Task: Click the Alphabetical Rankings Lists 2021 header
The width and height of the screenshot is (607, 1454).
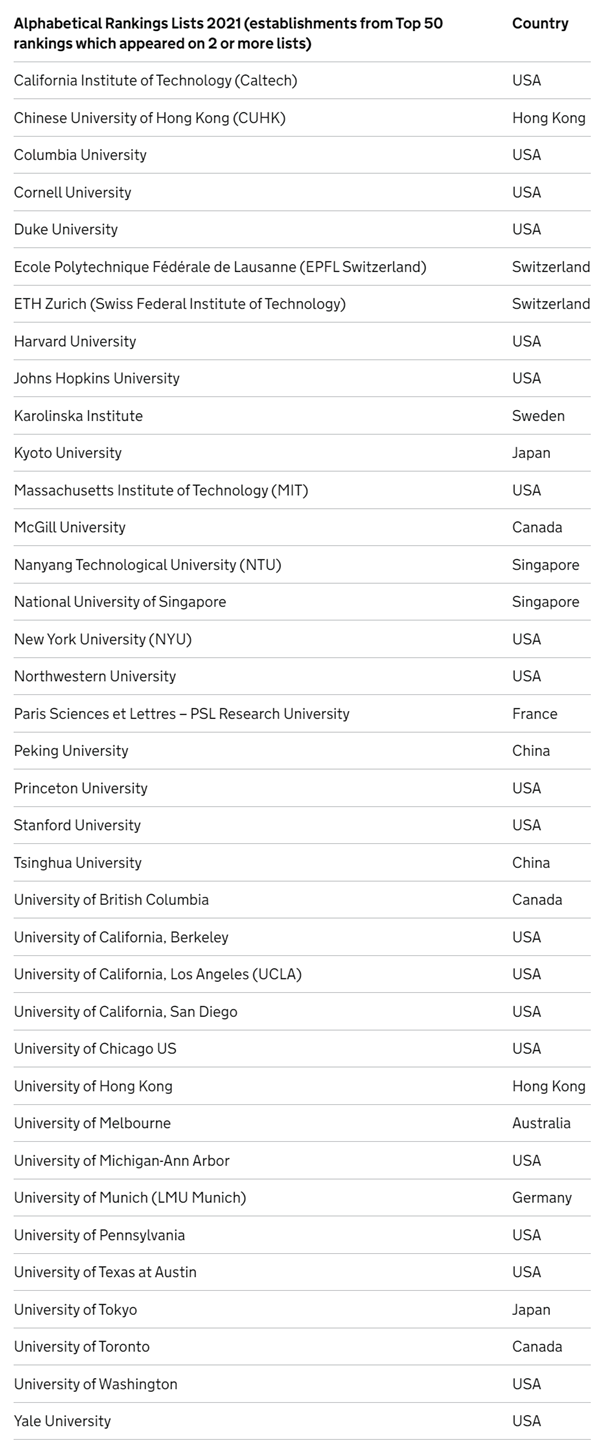Action: (228, 33)
